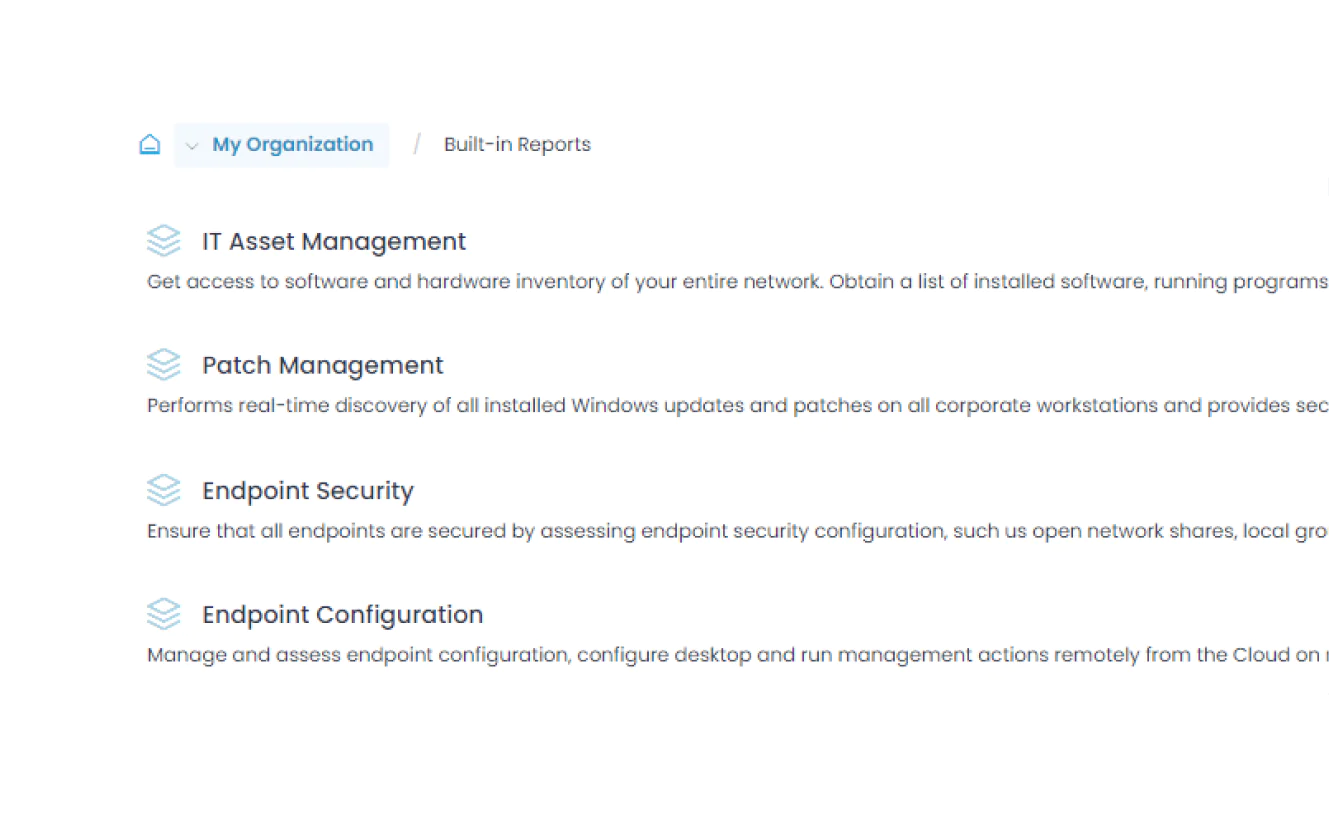This screenshot has width=1329, height=825.
Task: Open the My Organization selector
Action: 282,145
